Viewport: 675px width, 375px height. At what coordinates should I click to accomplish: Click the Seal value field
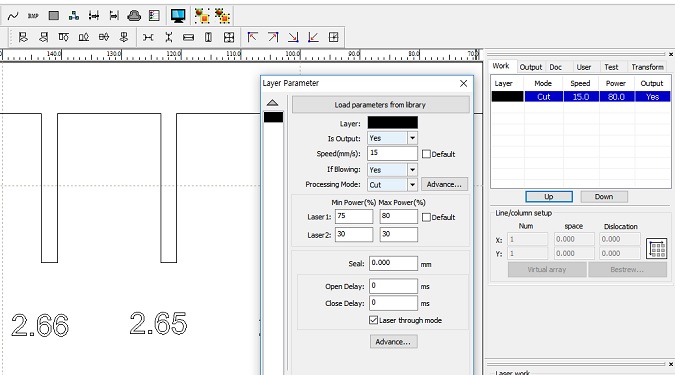point(393,263)
